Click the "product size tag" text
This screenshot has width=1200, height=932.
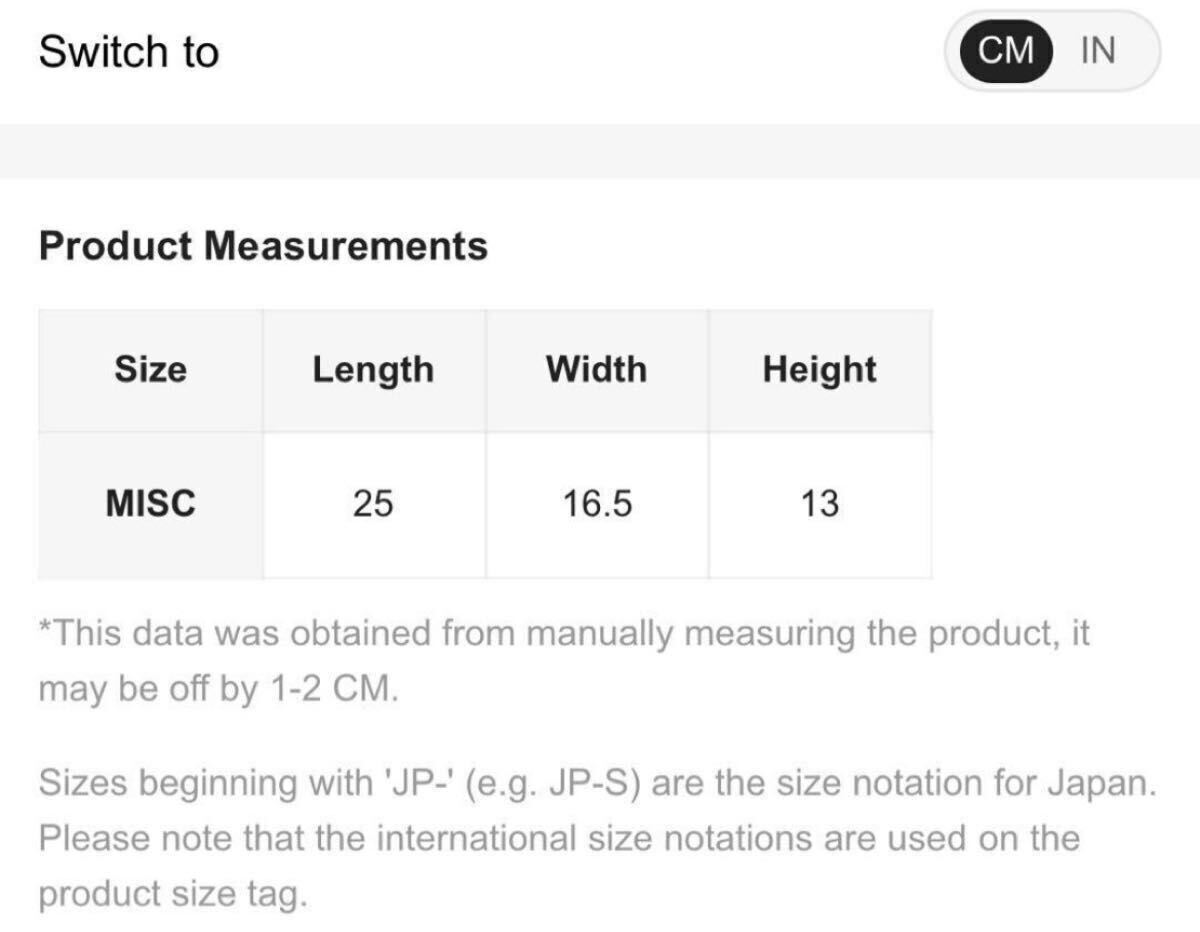172,894
